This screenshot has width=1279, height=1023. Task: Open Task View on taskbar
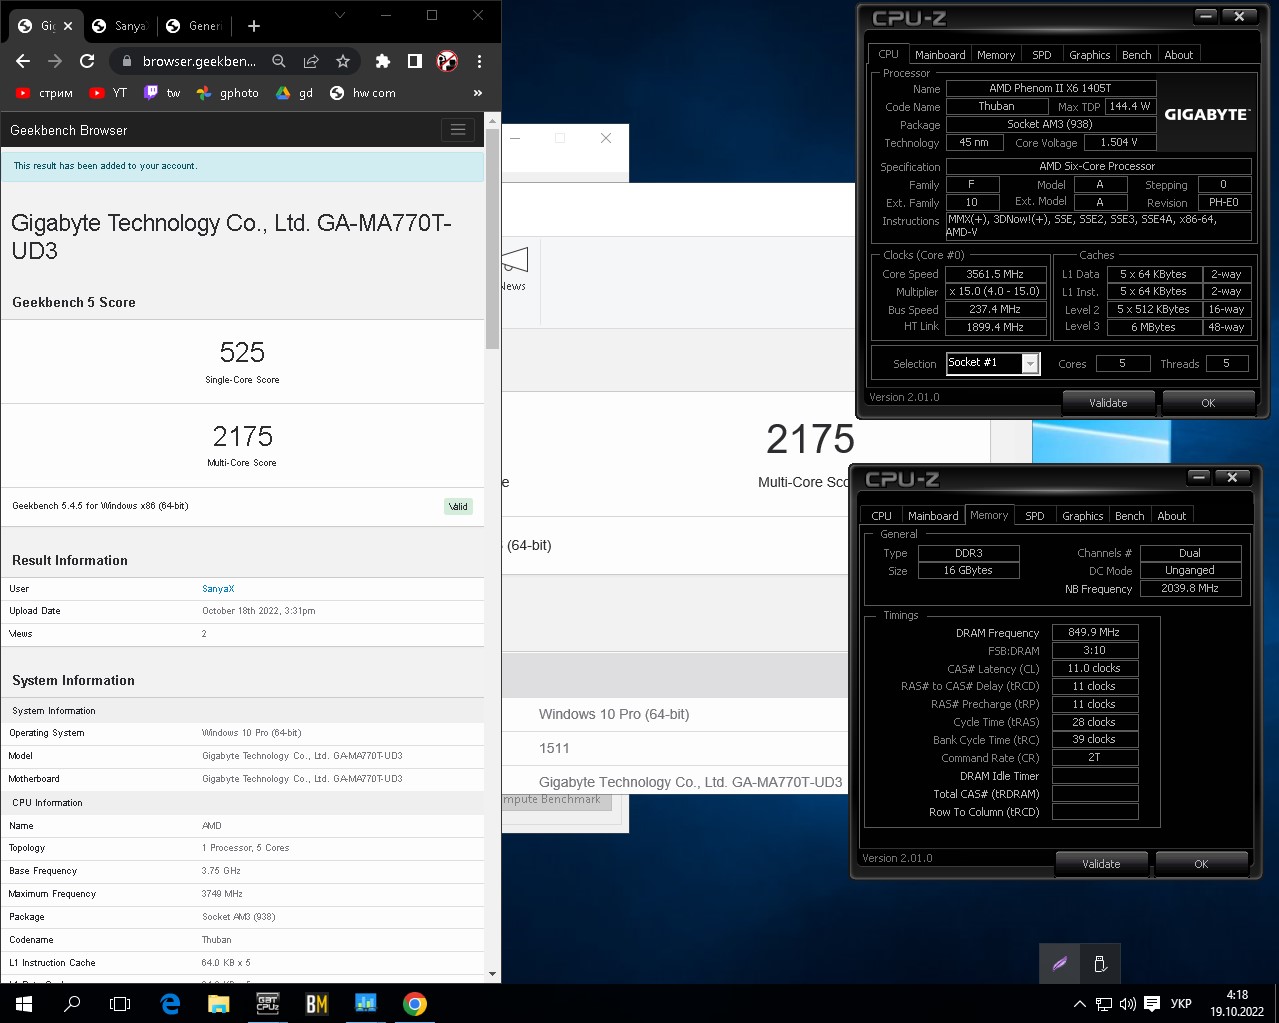[x=120, y=1003]
